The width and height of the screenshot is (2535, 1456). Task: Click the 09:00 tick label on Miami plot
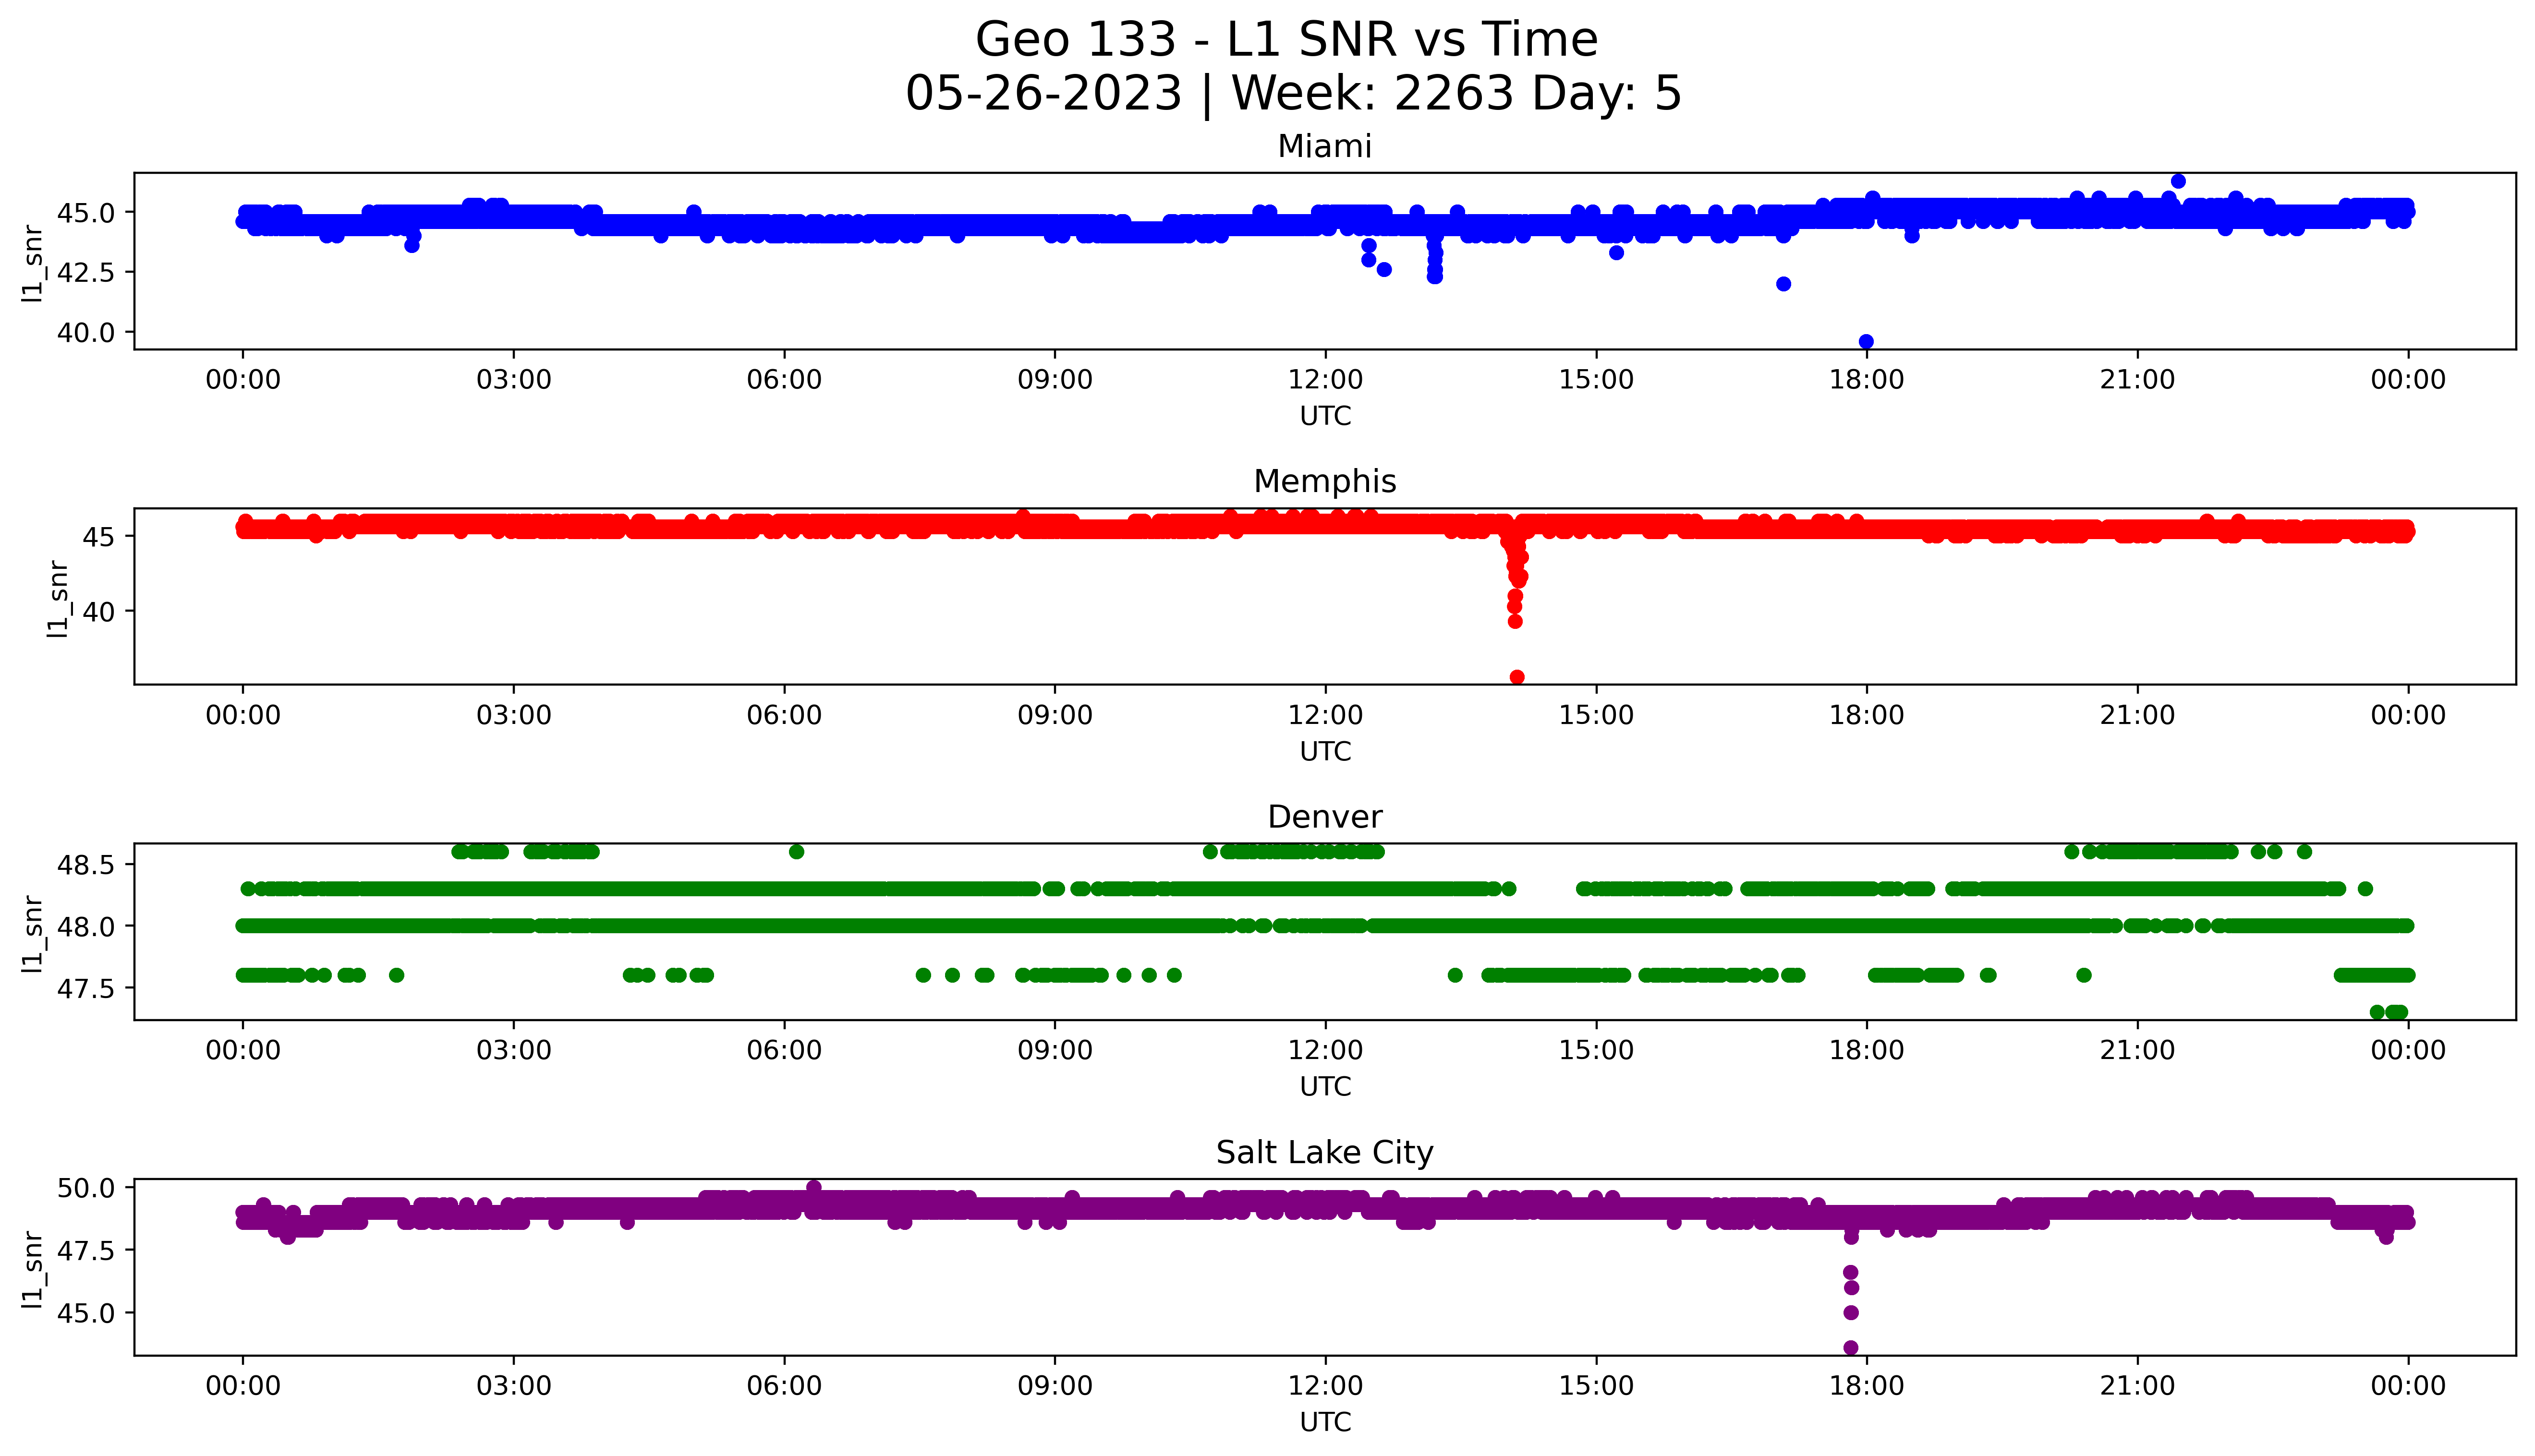1055,380
